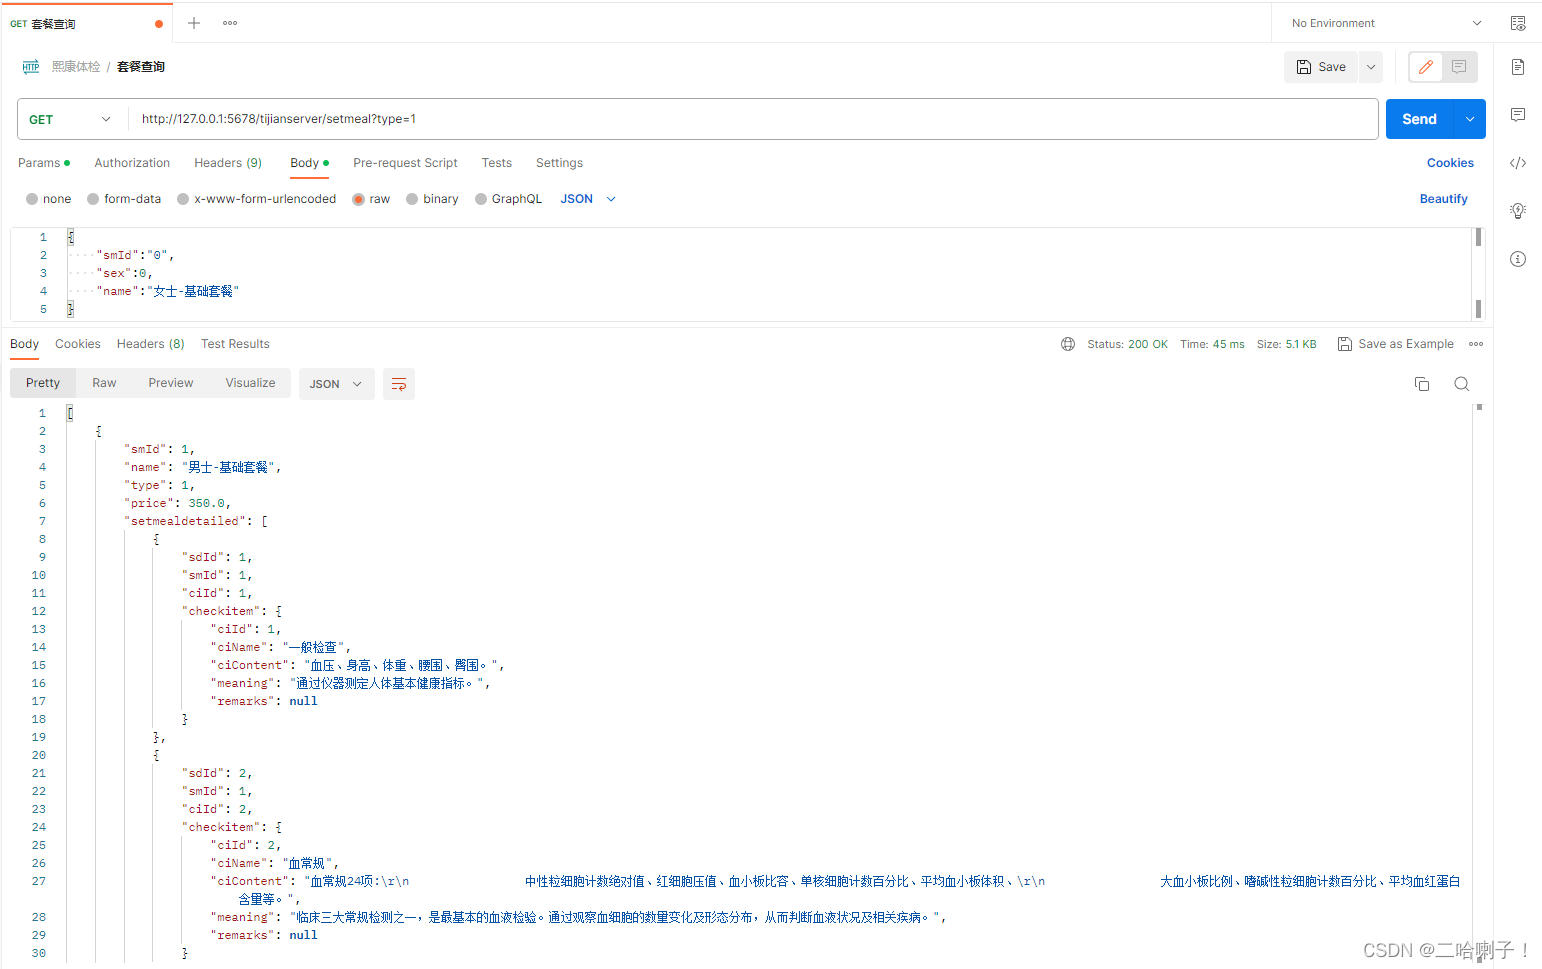Switch response view to Visualize

(250, 383)
